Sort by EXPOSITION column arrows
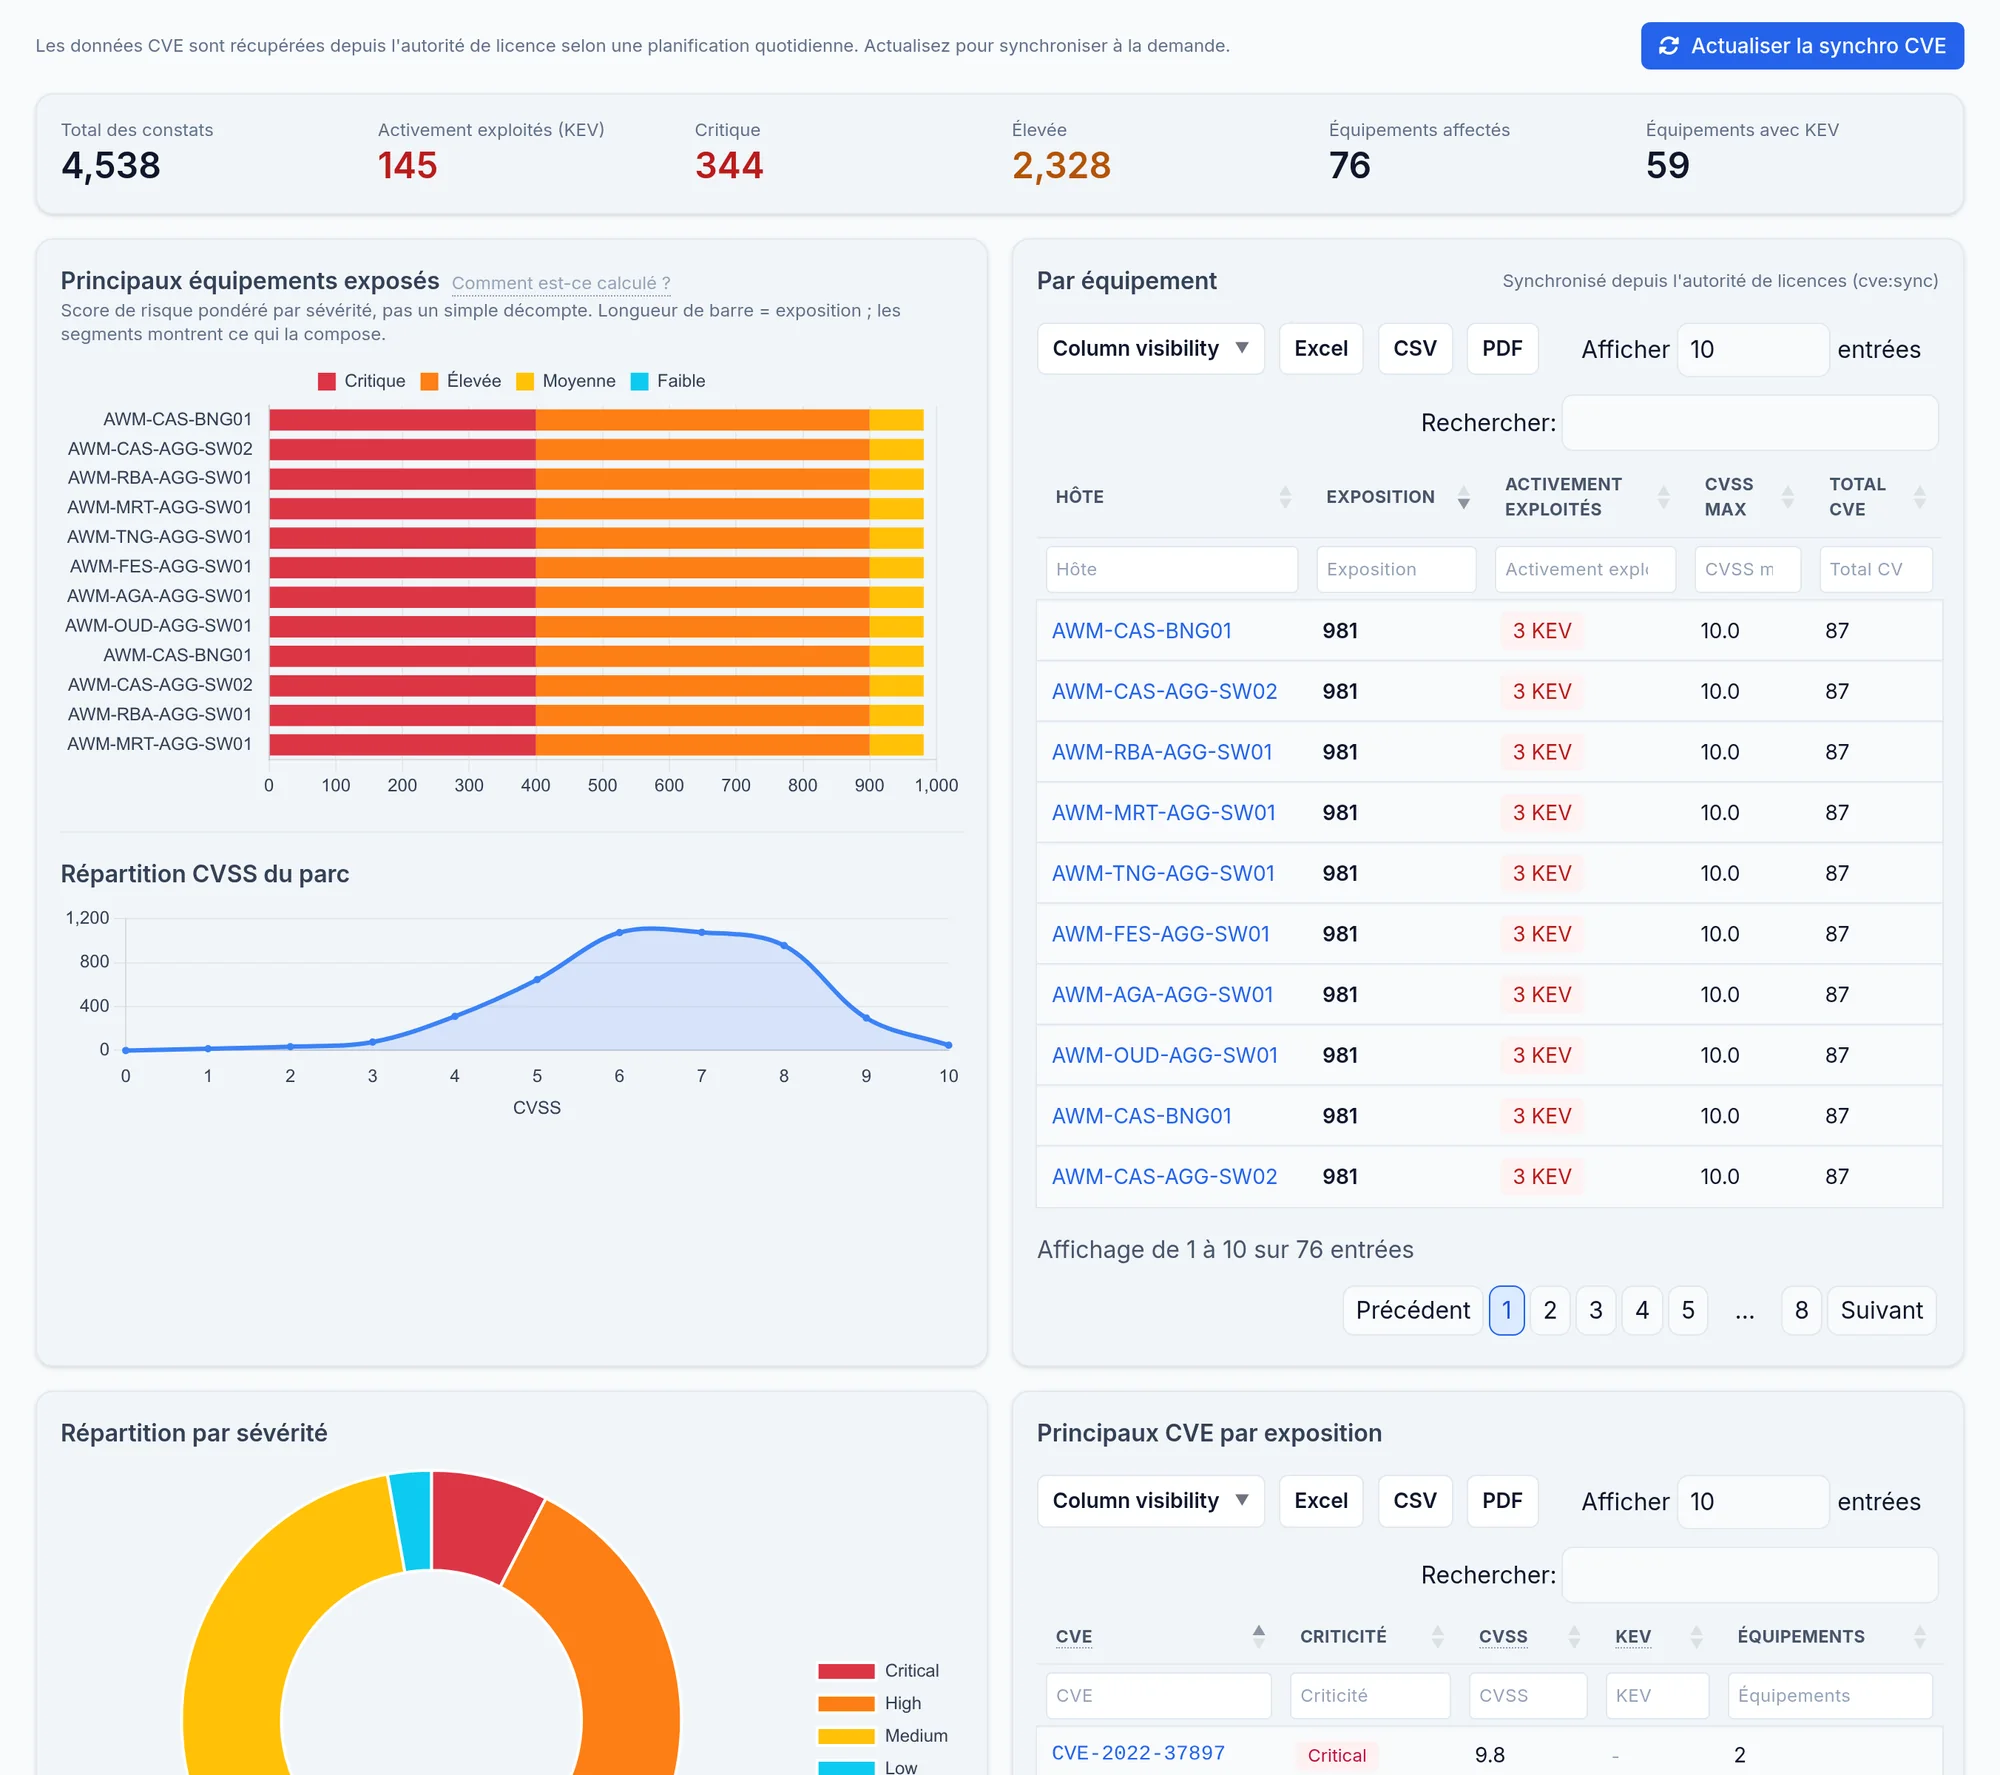The width and height of the screenshot is (2000, 1775). point(1463,497)
